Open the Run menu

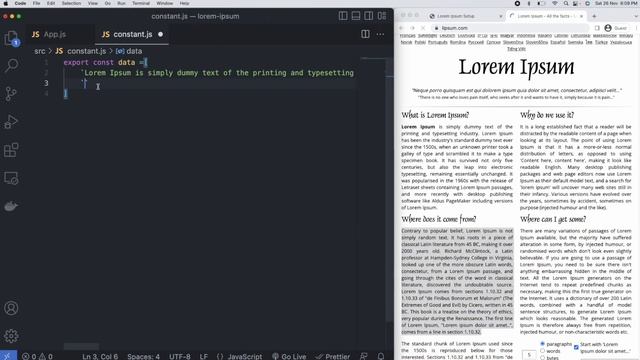(121, 3)
